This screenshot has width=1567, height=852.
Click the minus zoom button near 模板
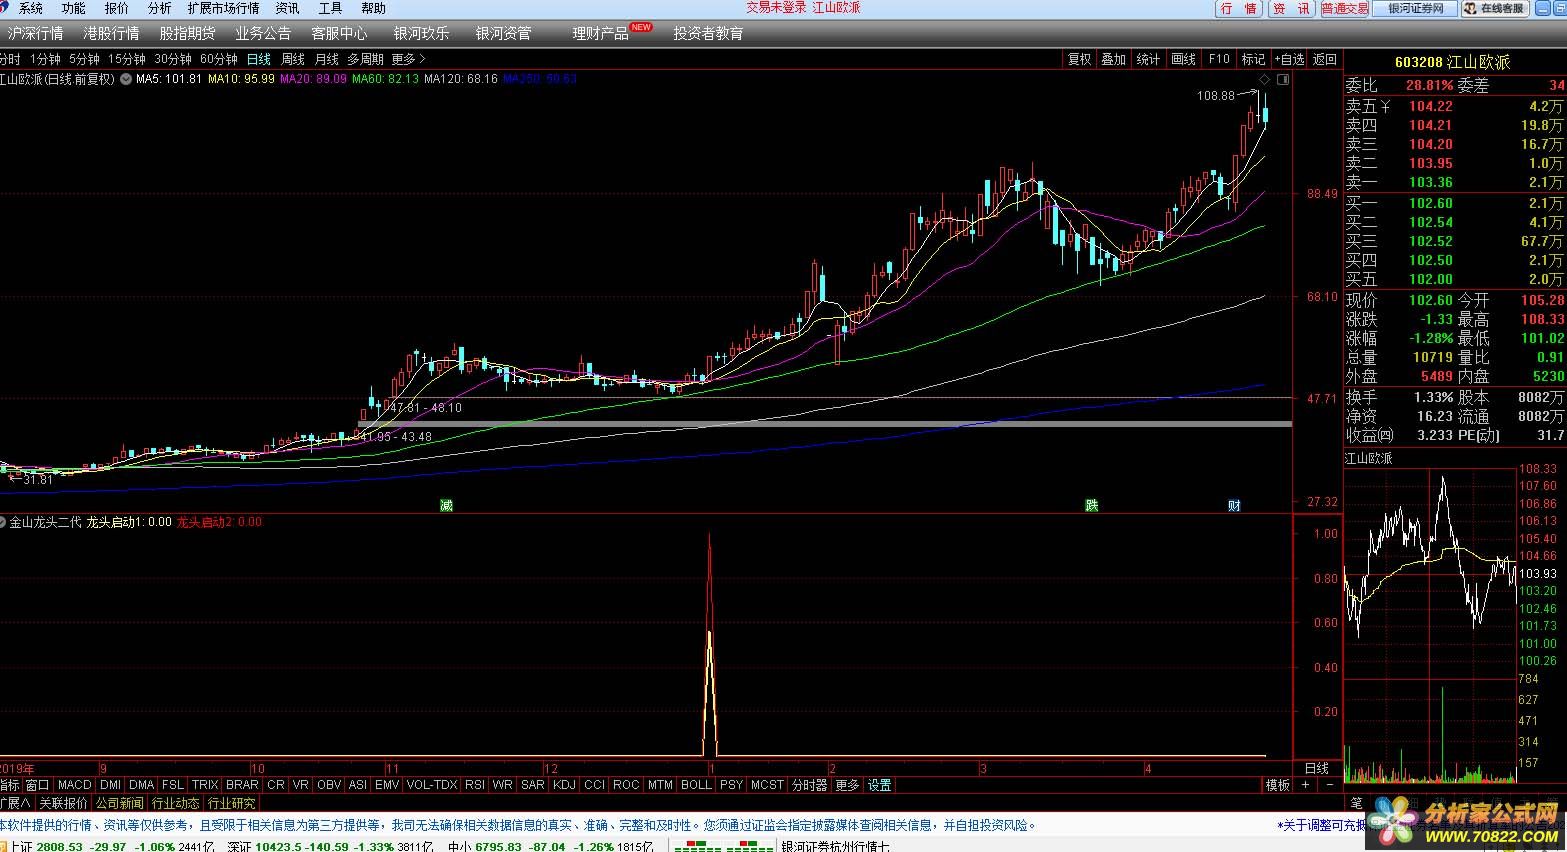[1330, 785]
